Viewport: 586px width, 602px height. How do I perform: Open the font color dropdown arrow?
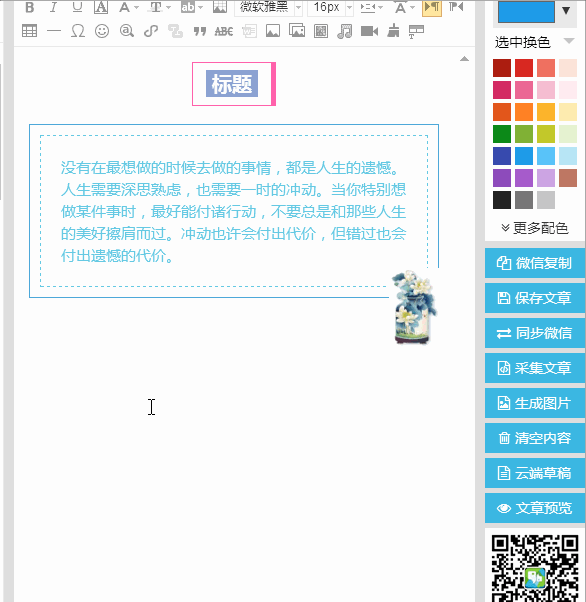pos(136,7)
